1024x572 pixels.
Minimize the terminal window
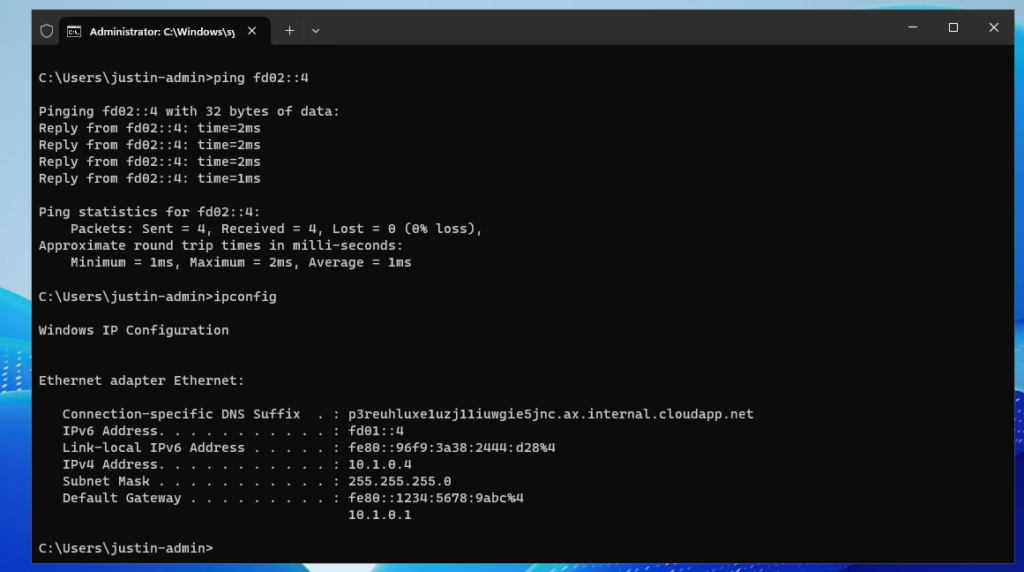[x=912, y=28]
